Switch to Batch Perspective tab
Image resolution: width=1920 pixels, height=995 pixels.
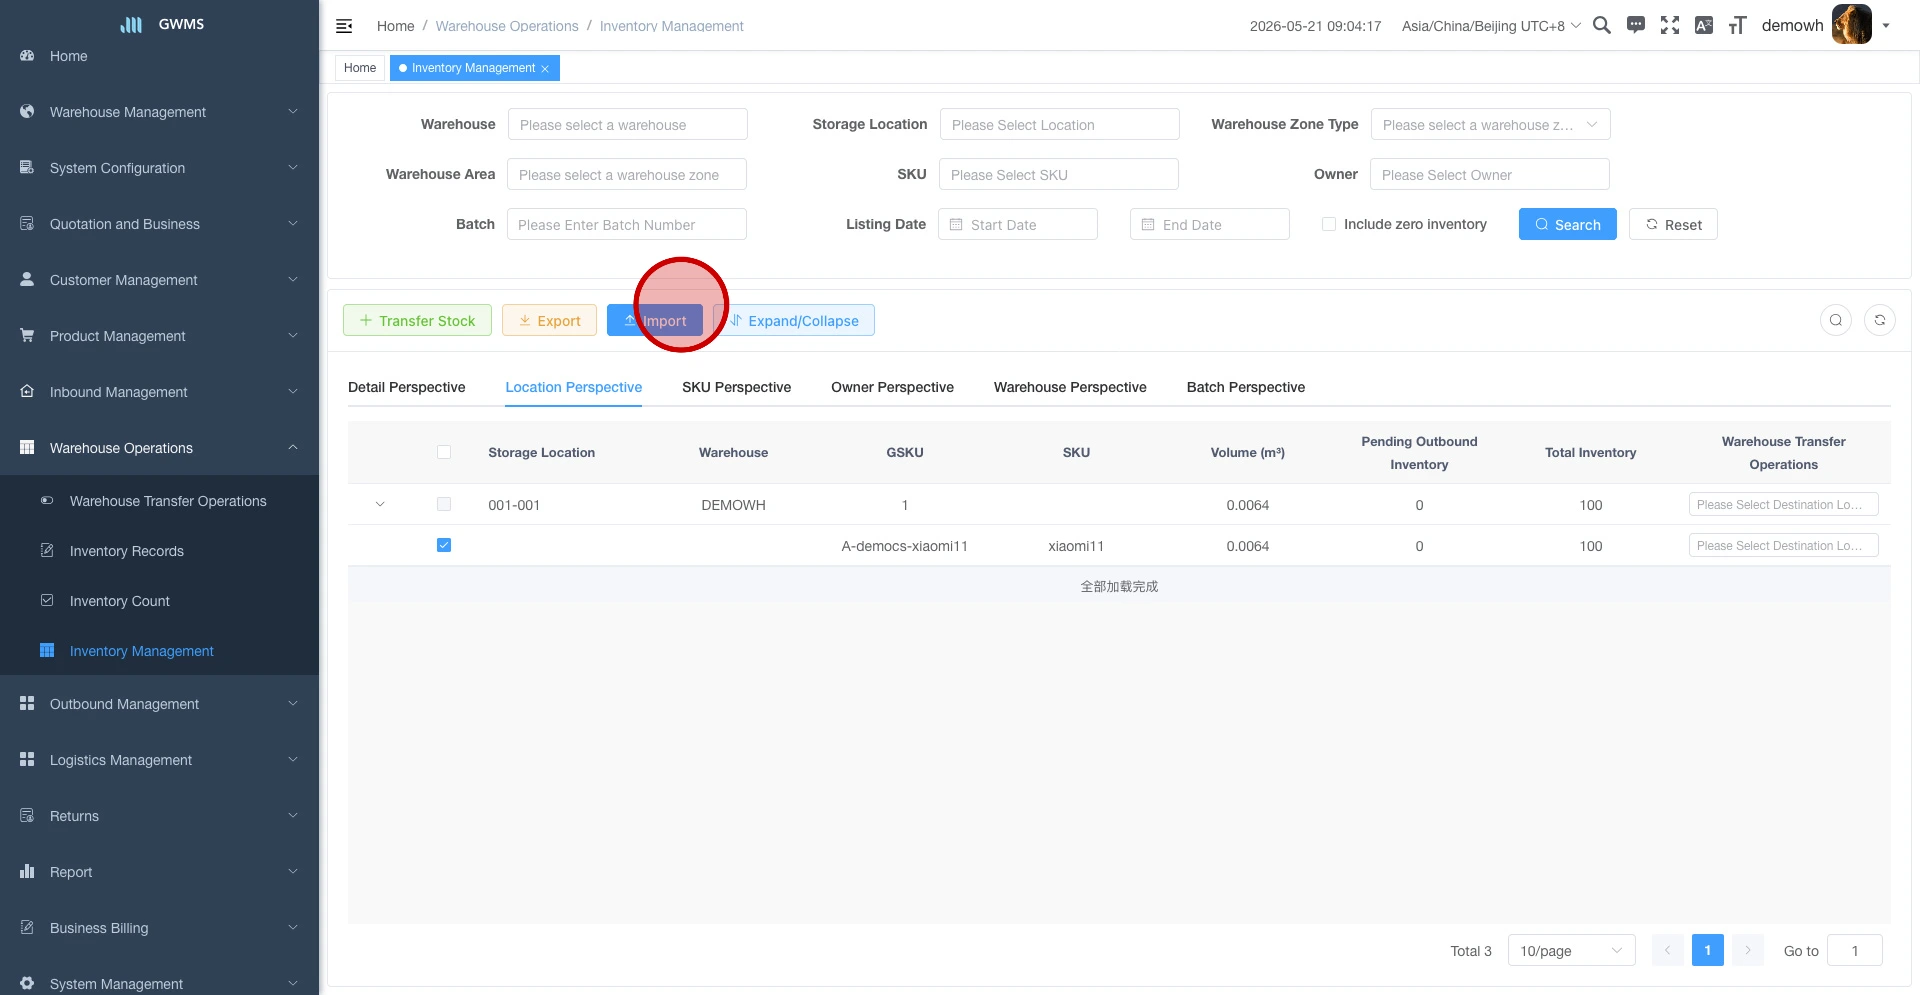tap(1245, 387)
